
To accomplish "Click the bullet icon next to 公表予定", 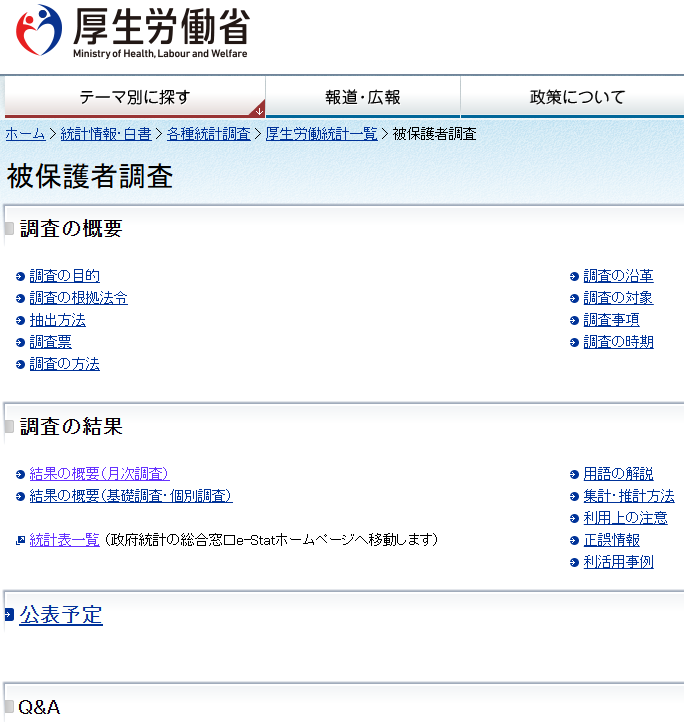I will click(9, 615).
